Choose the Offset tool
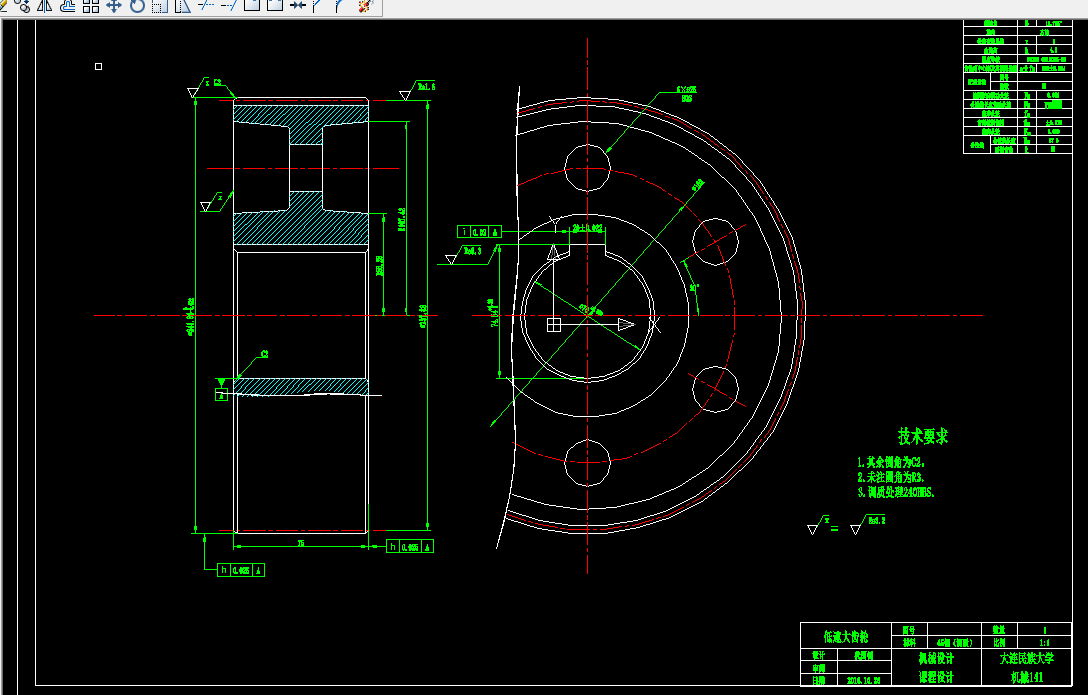The image size is (1088, 695). [x=68, y=6]
